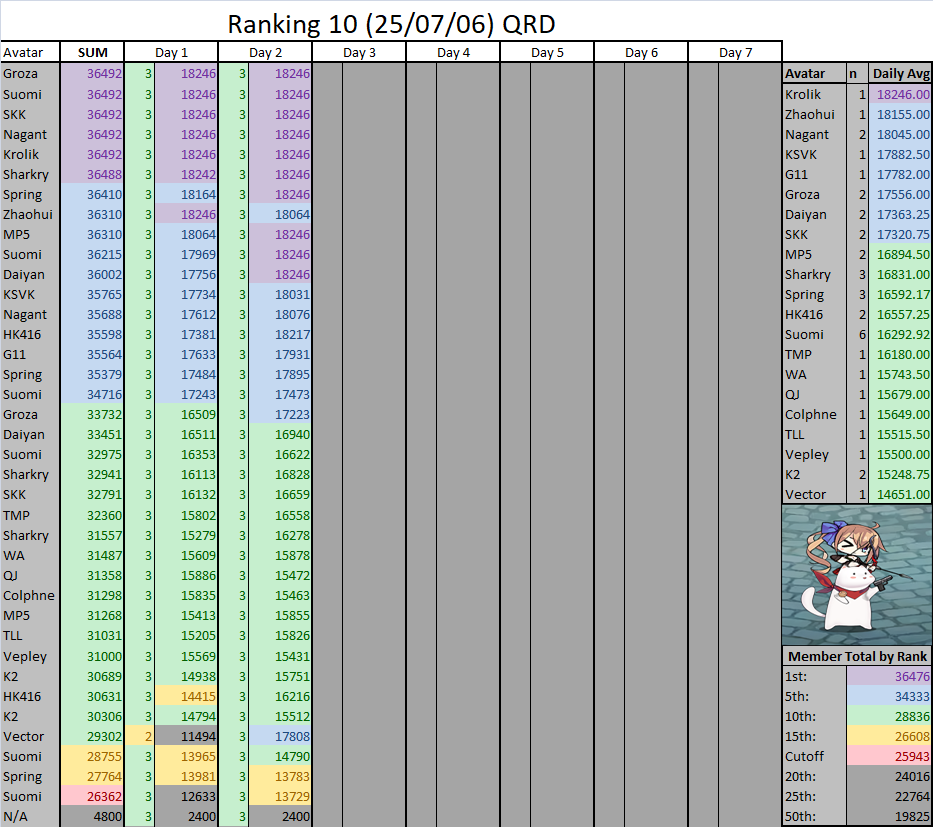The image size is (933, 827).
Task: Click the Suomi count cell showing 6
Action: click(x=857, y=334)
